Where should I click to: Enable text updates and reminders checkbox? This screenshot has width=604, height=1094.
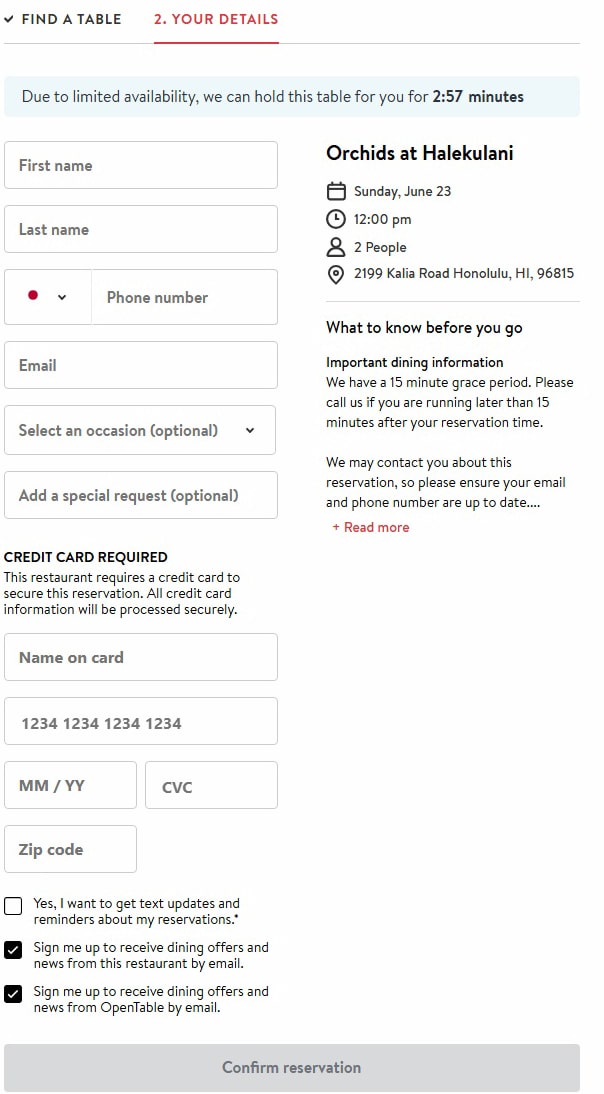tap(13, 906)
